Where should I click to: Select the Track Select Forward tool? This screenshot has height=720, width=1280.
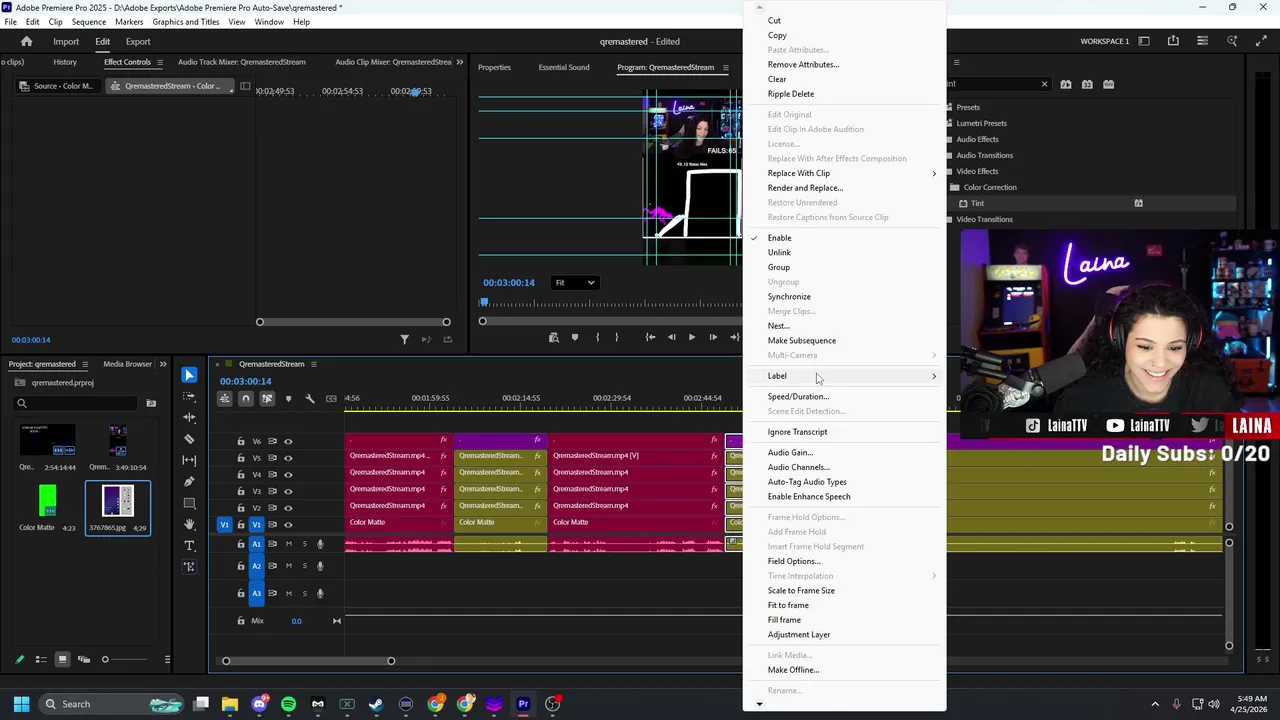189,397
